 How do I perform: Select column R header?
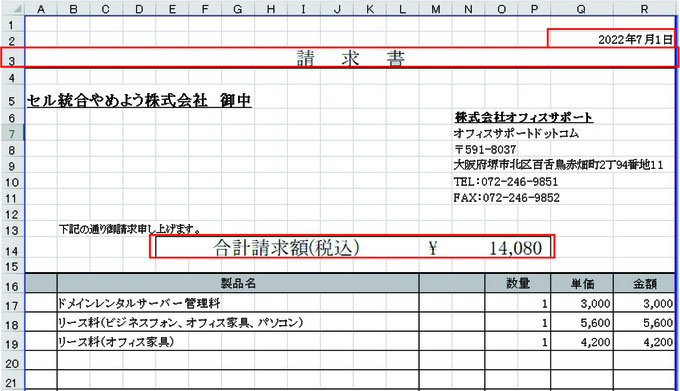(x=644, y=8)
